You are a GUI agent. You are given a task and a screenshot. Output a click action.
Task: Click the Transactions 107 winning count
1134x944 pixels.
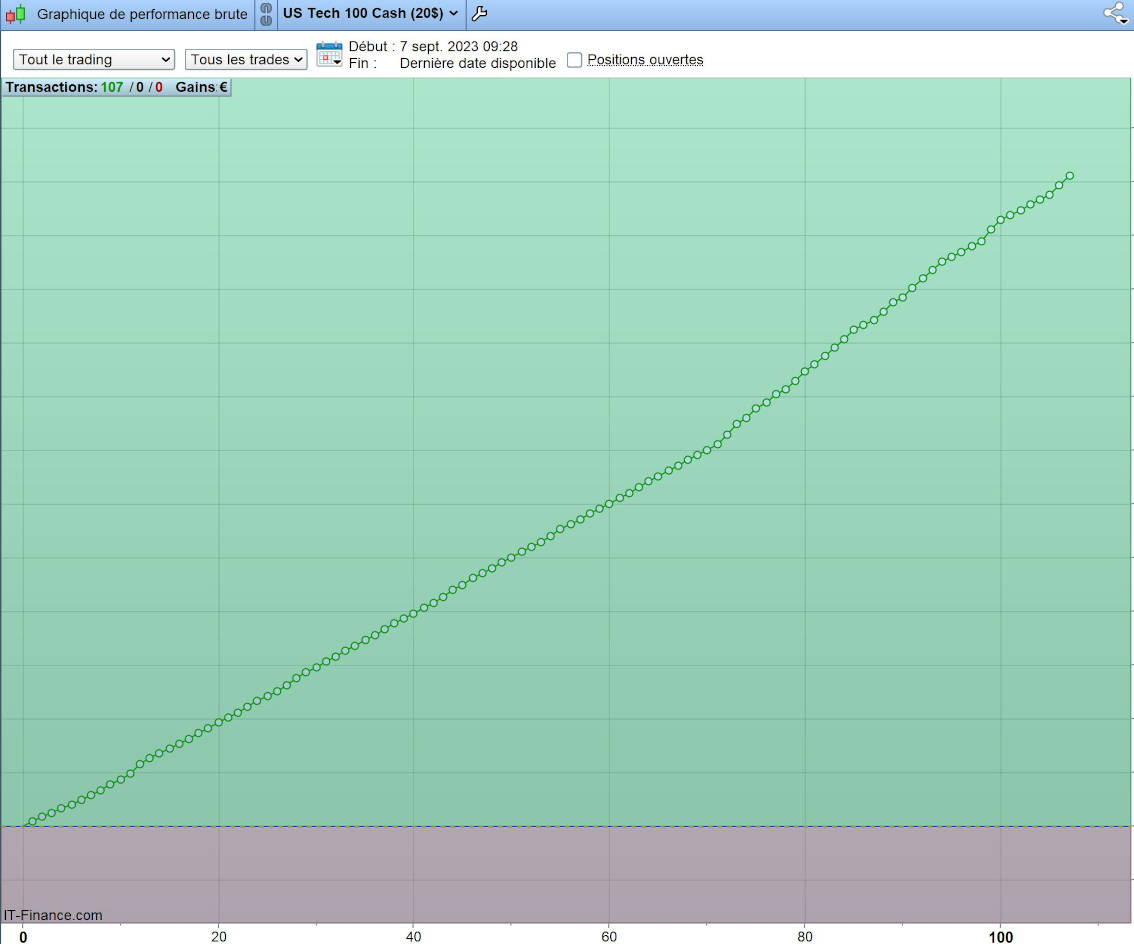111,87
